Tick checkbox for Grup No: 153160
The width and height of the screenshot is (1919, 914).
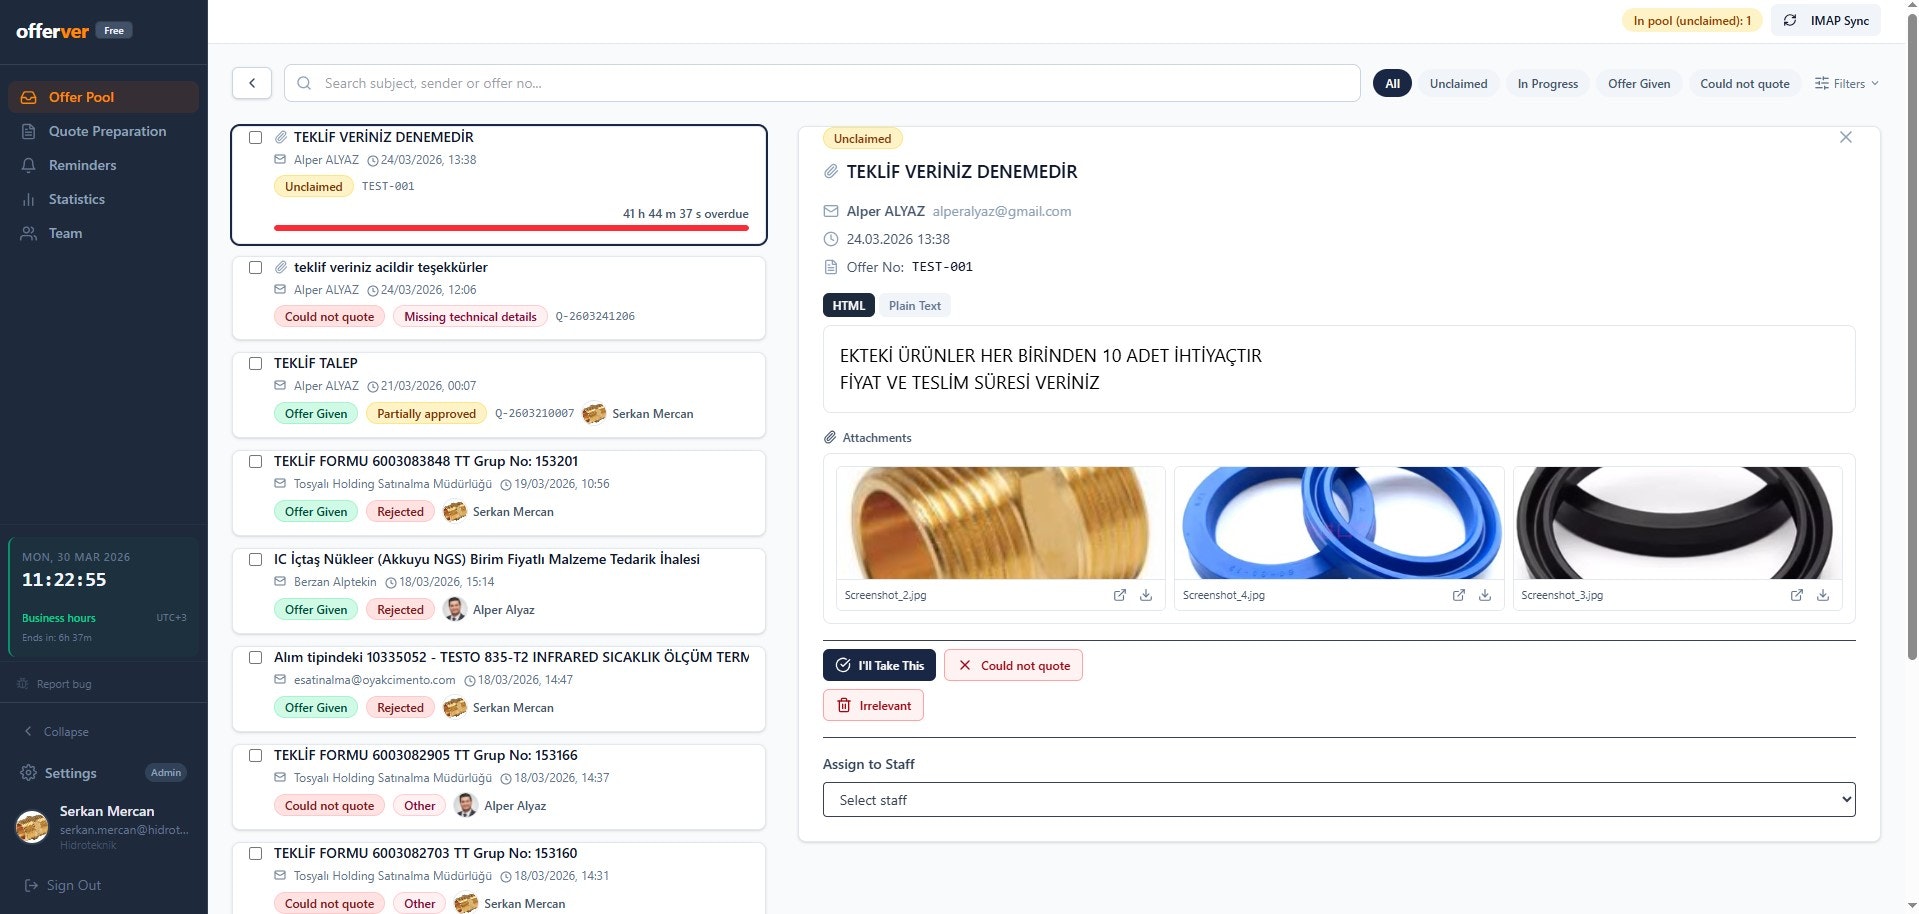(255, 853)
